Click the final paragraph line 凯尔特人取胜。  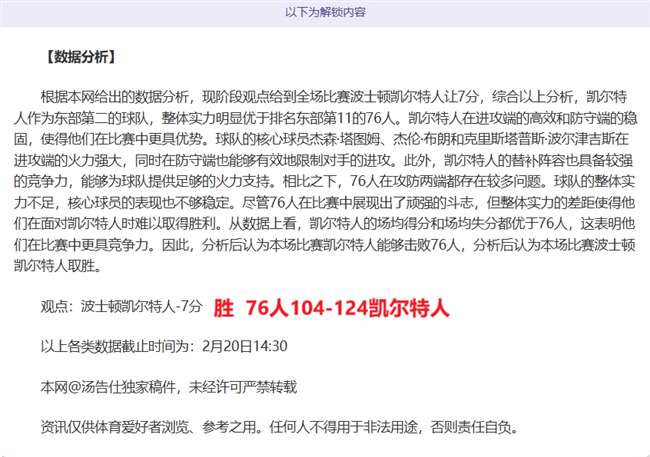coord(58,266)
